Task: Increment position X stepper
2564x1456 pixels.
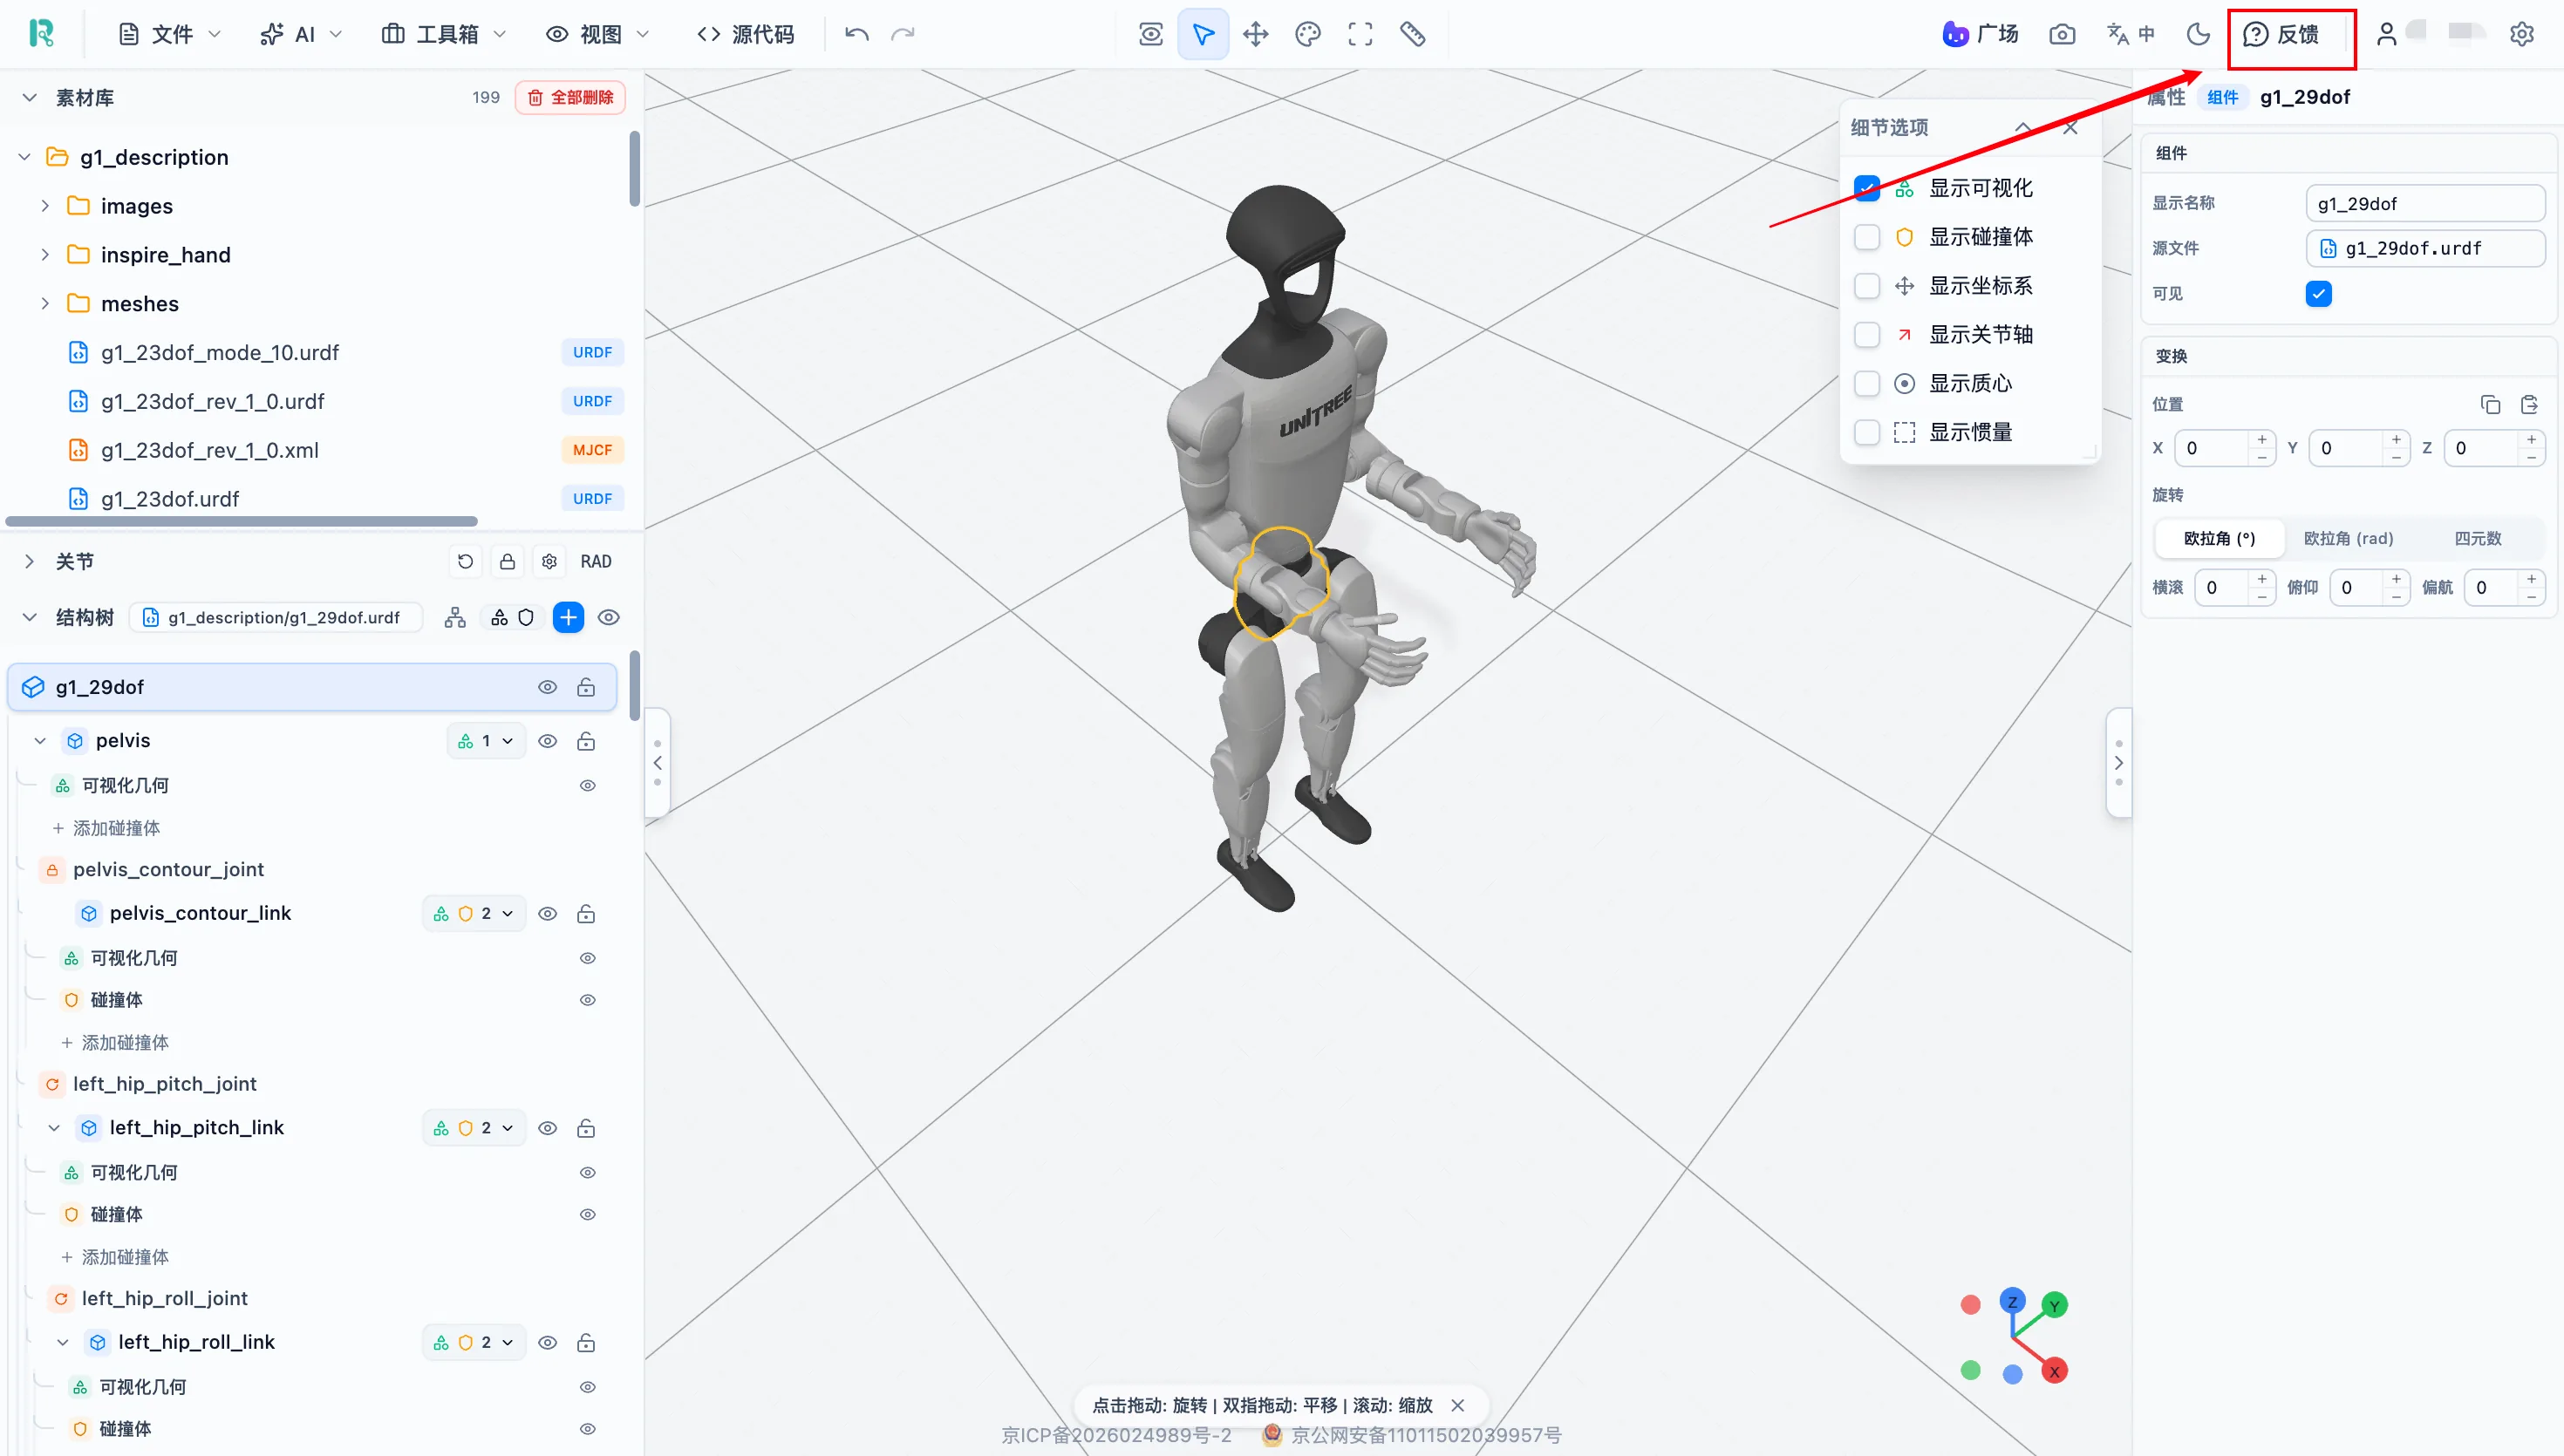Action: click(x=2262, y=439)
